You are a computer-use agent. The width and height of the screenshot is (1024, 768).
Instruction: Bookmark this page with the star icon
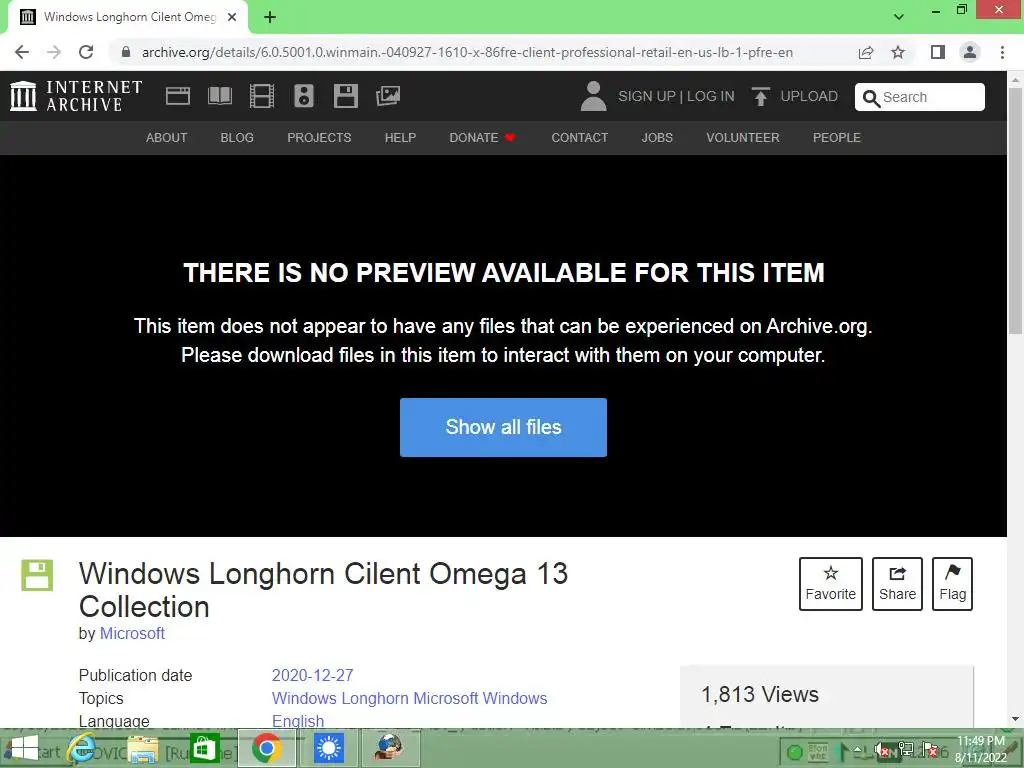(898, 52)
